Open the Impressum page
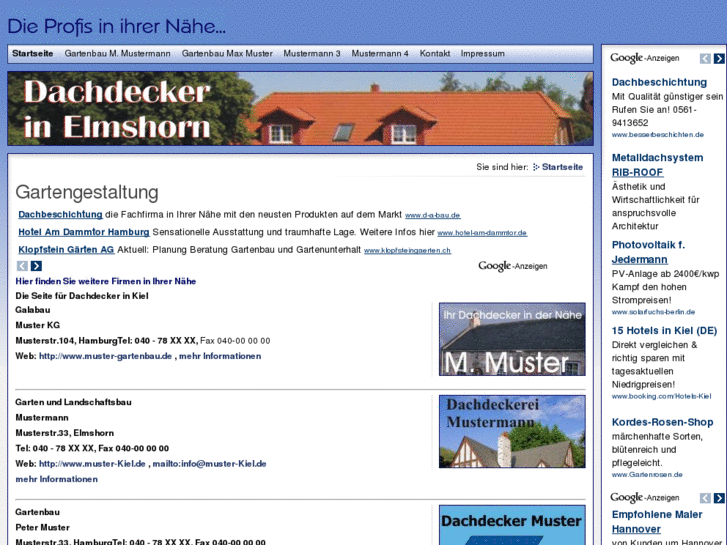The width and height of the screenshot is (727, 545). click(482, 53)
